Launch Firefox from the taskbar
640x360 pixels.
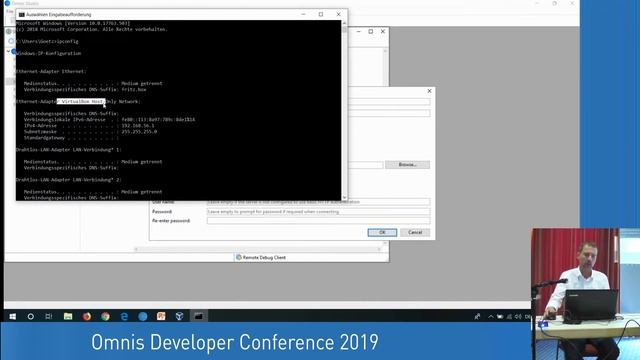tap(87, 316)
